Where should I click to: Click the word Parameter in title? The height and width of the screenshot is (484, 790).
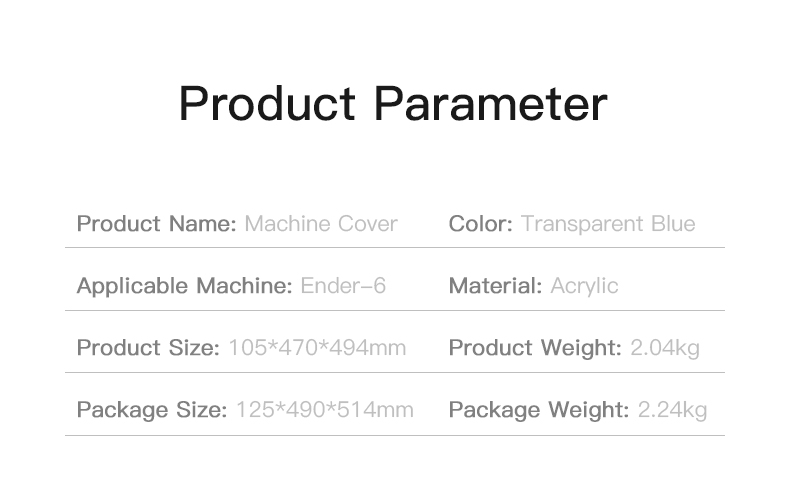pos(491,104)
